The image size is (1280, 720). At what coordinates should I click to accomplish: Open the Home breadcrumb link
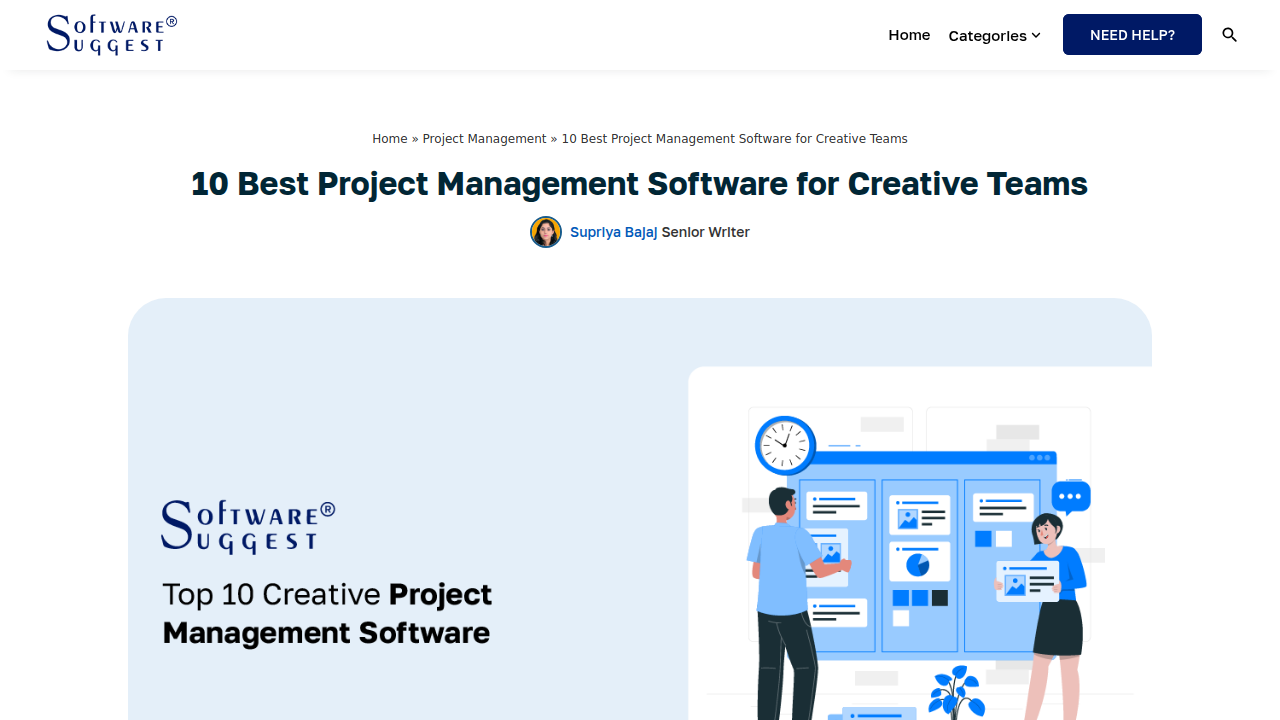[x=390, y=139]
